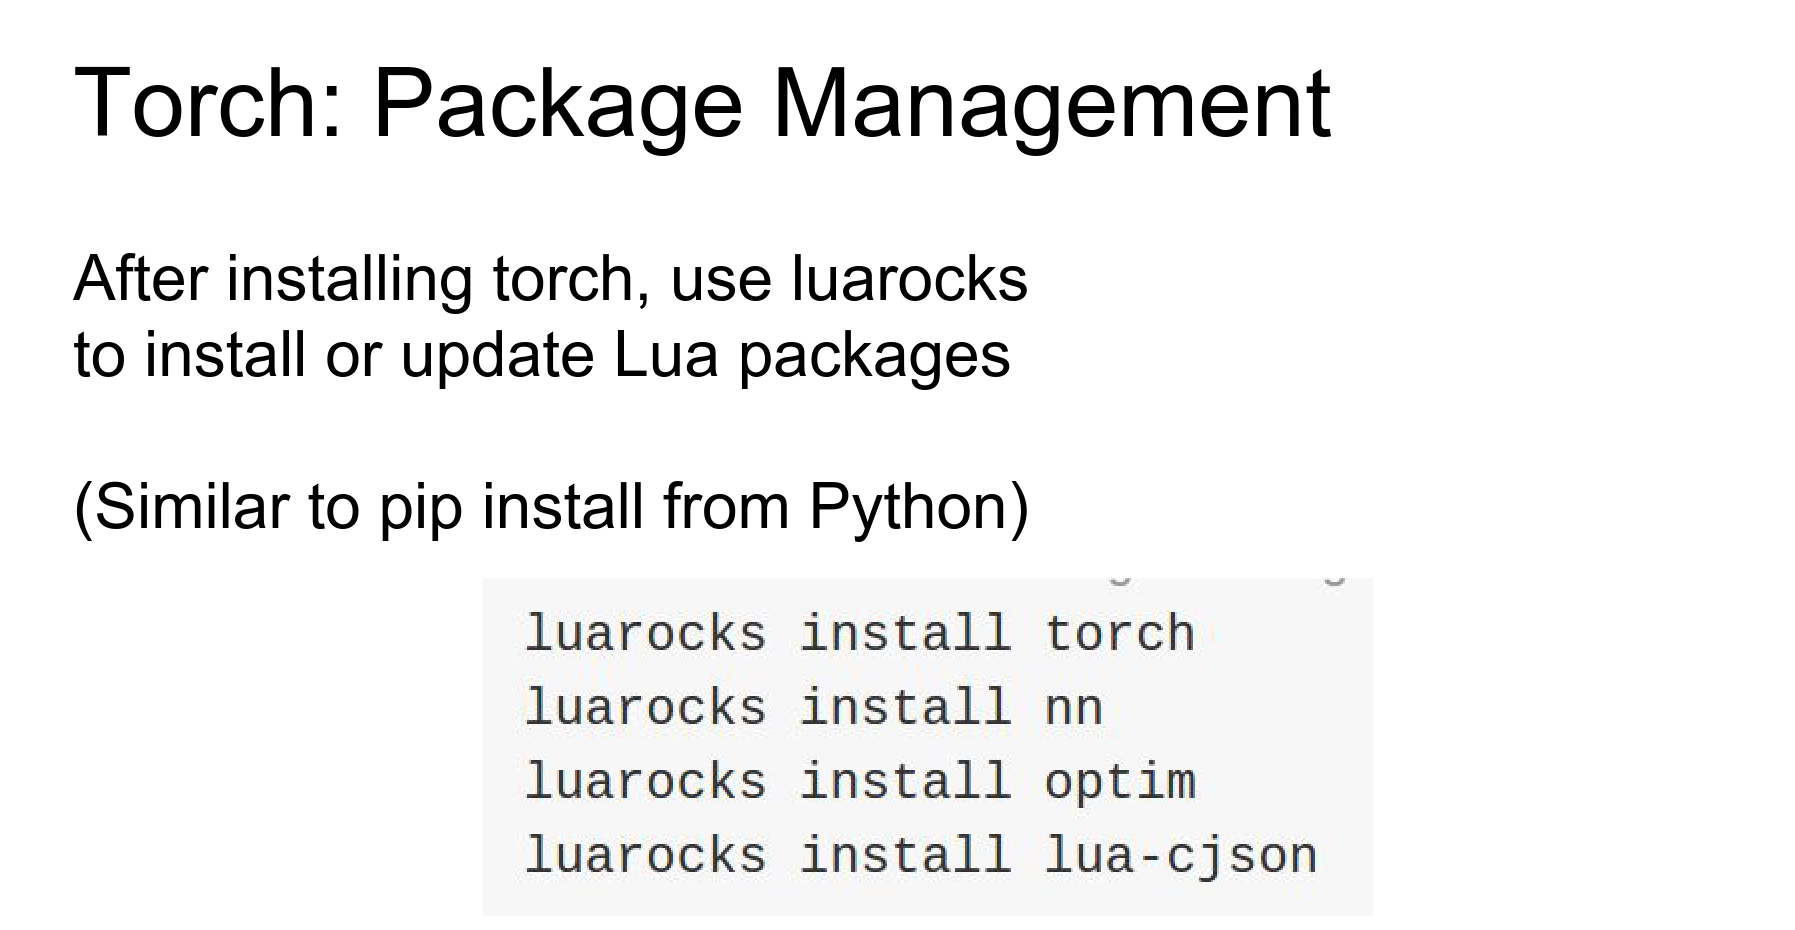The width and height of the screenshot is (1795, 930).
Task: Click the word "pip" in the parenthetical note
Action: click(420, 509)
